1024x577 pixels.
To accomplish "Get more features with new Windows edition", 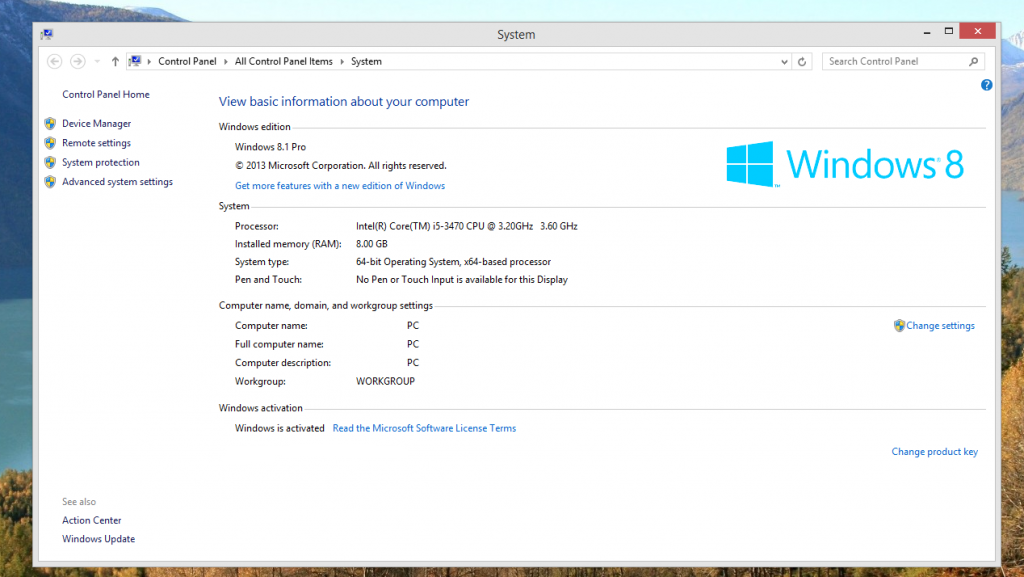I will tap(340, 186).
